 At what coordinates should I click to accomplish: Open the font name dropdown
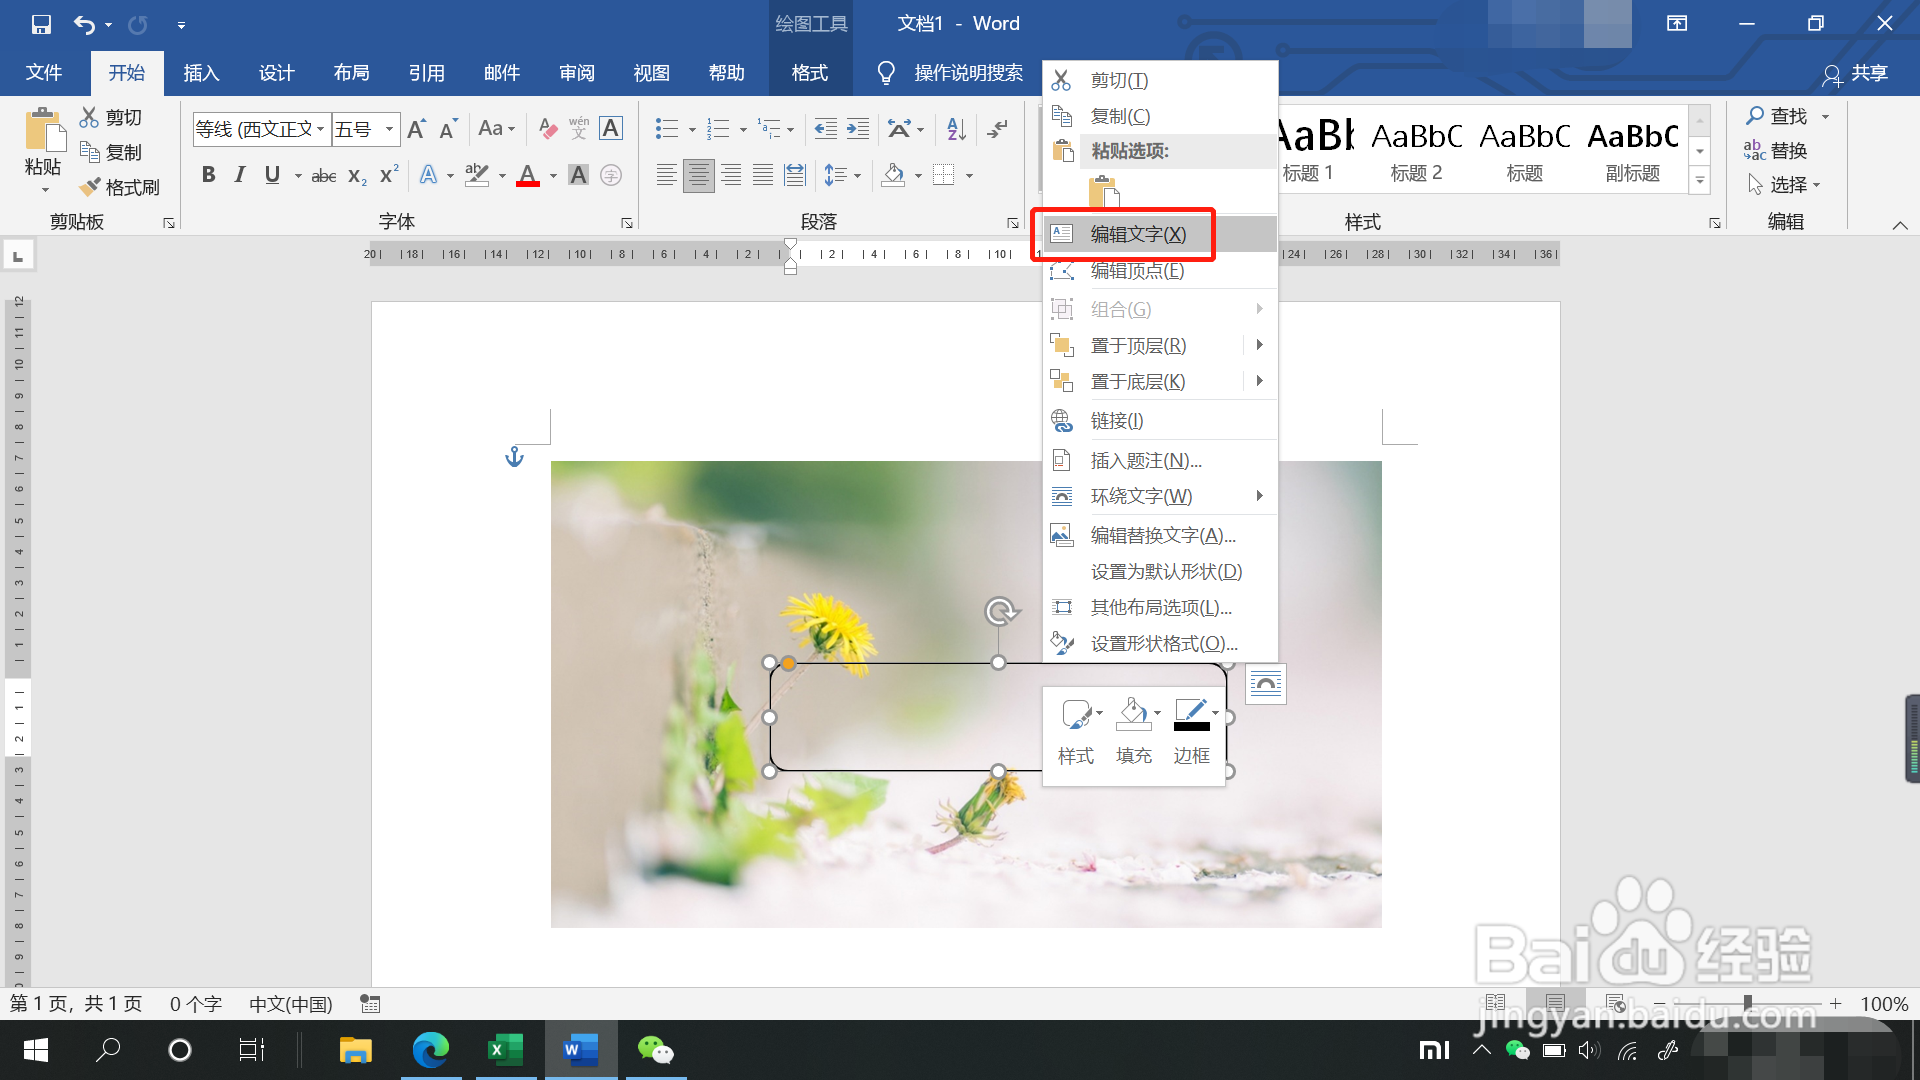(321, 129)
